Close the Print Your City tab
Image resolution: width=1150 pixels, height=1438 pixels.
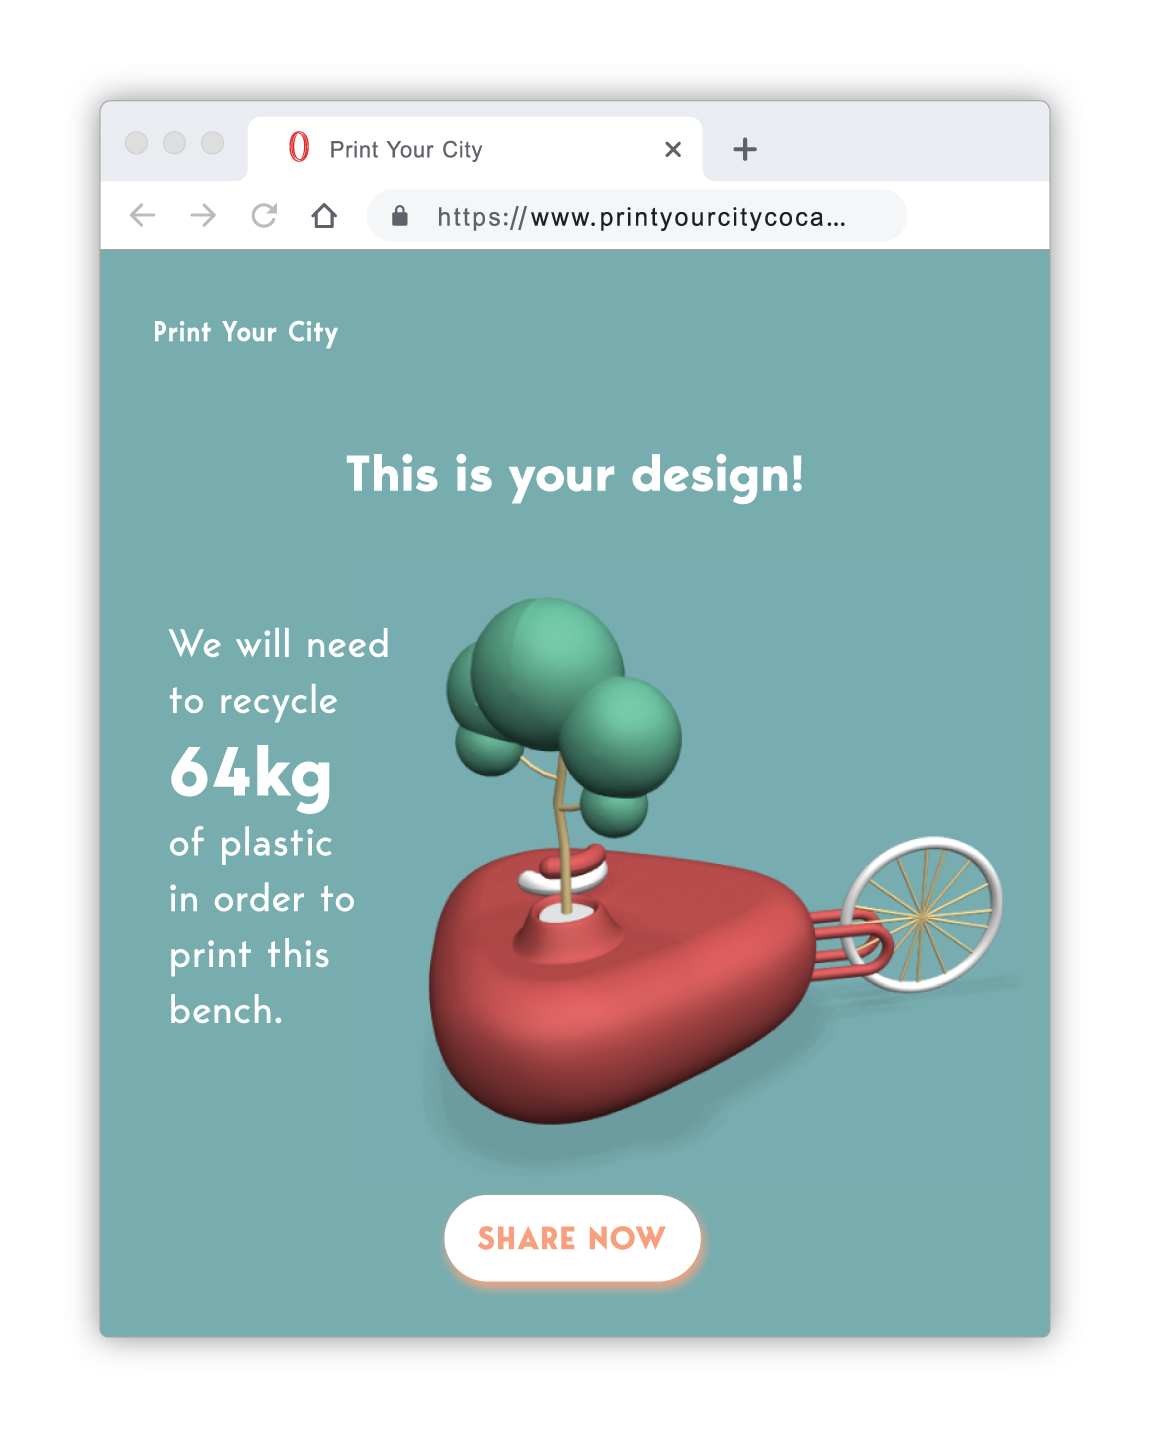pos(673,150)
